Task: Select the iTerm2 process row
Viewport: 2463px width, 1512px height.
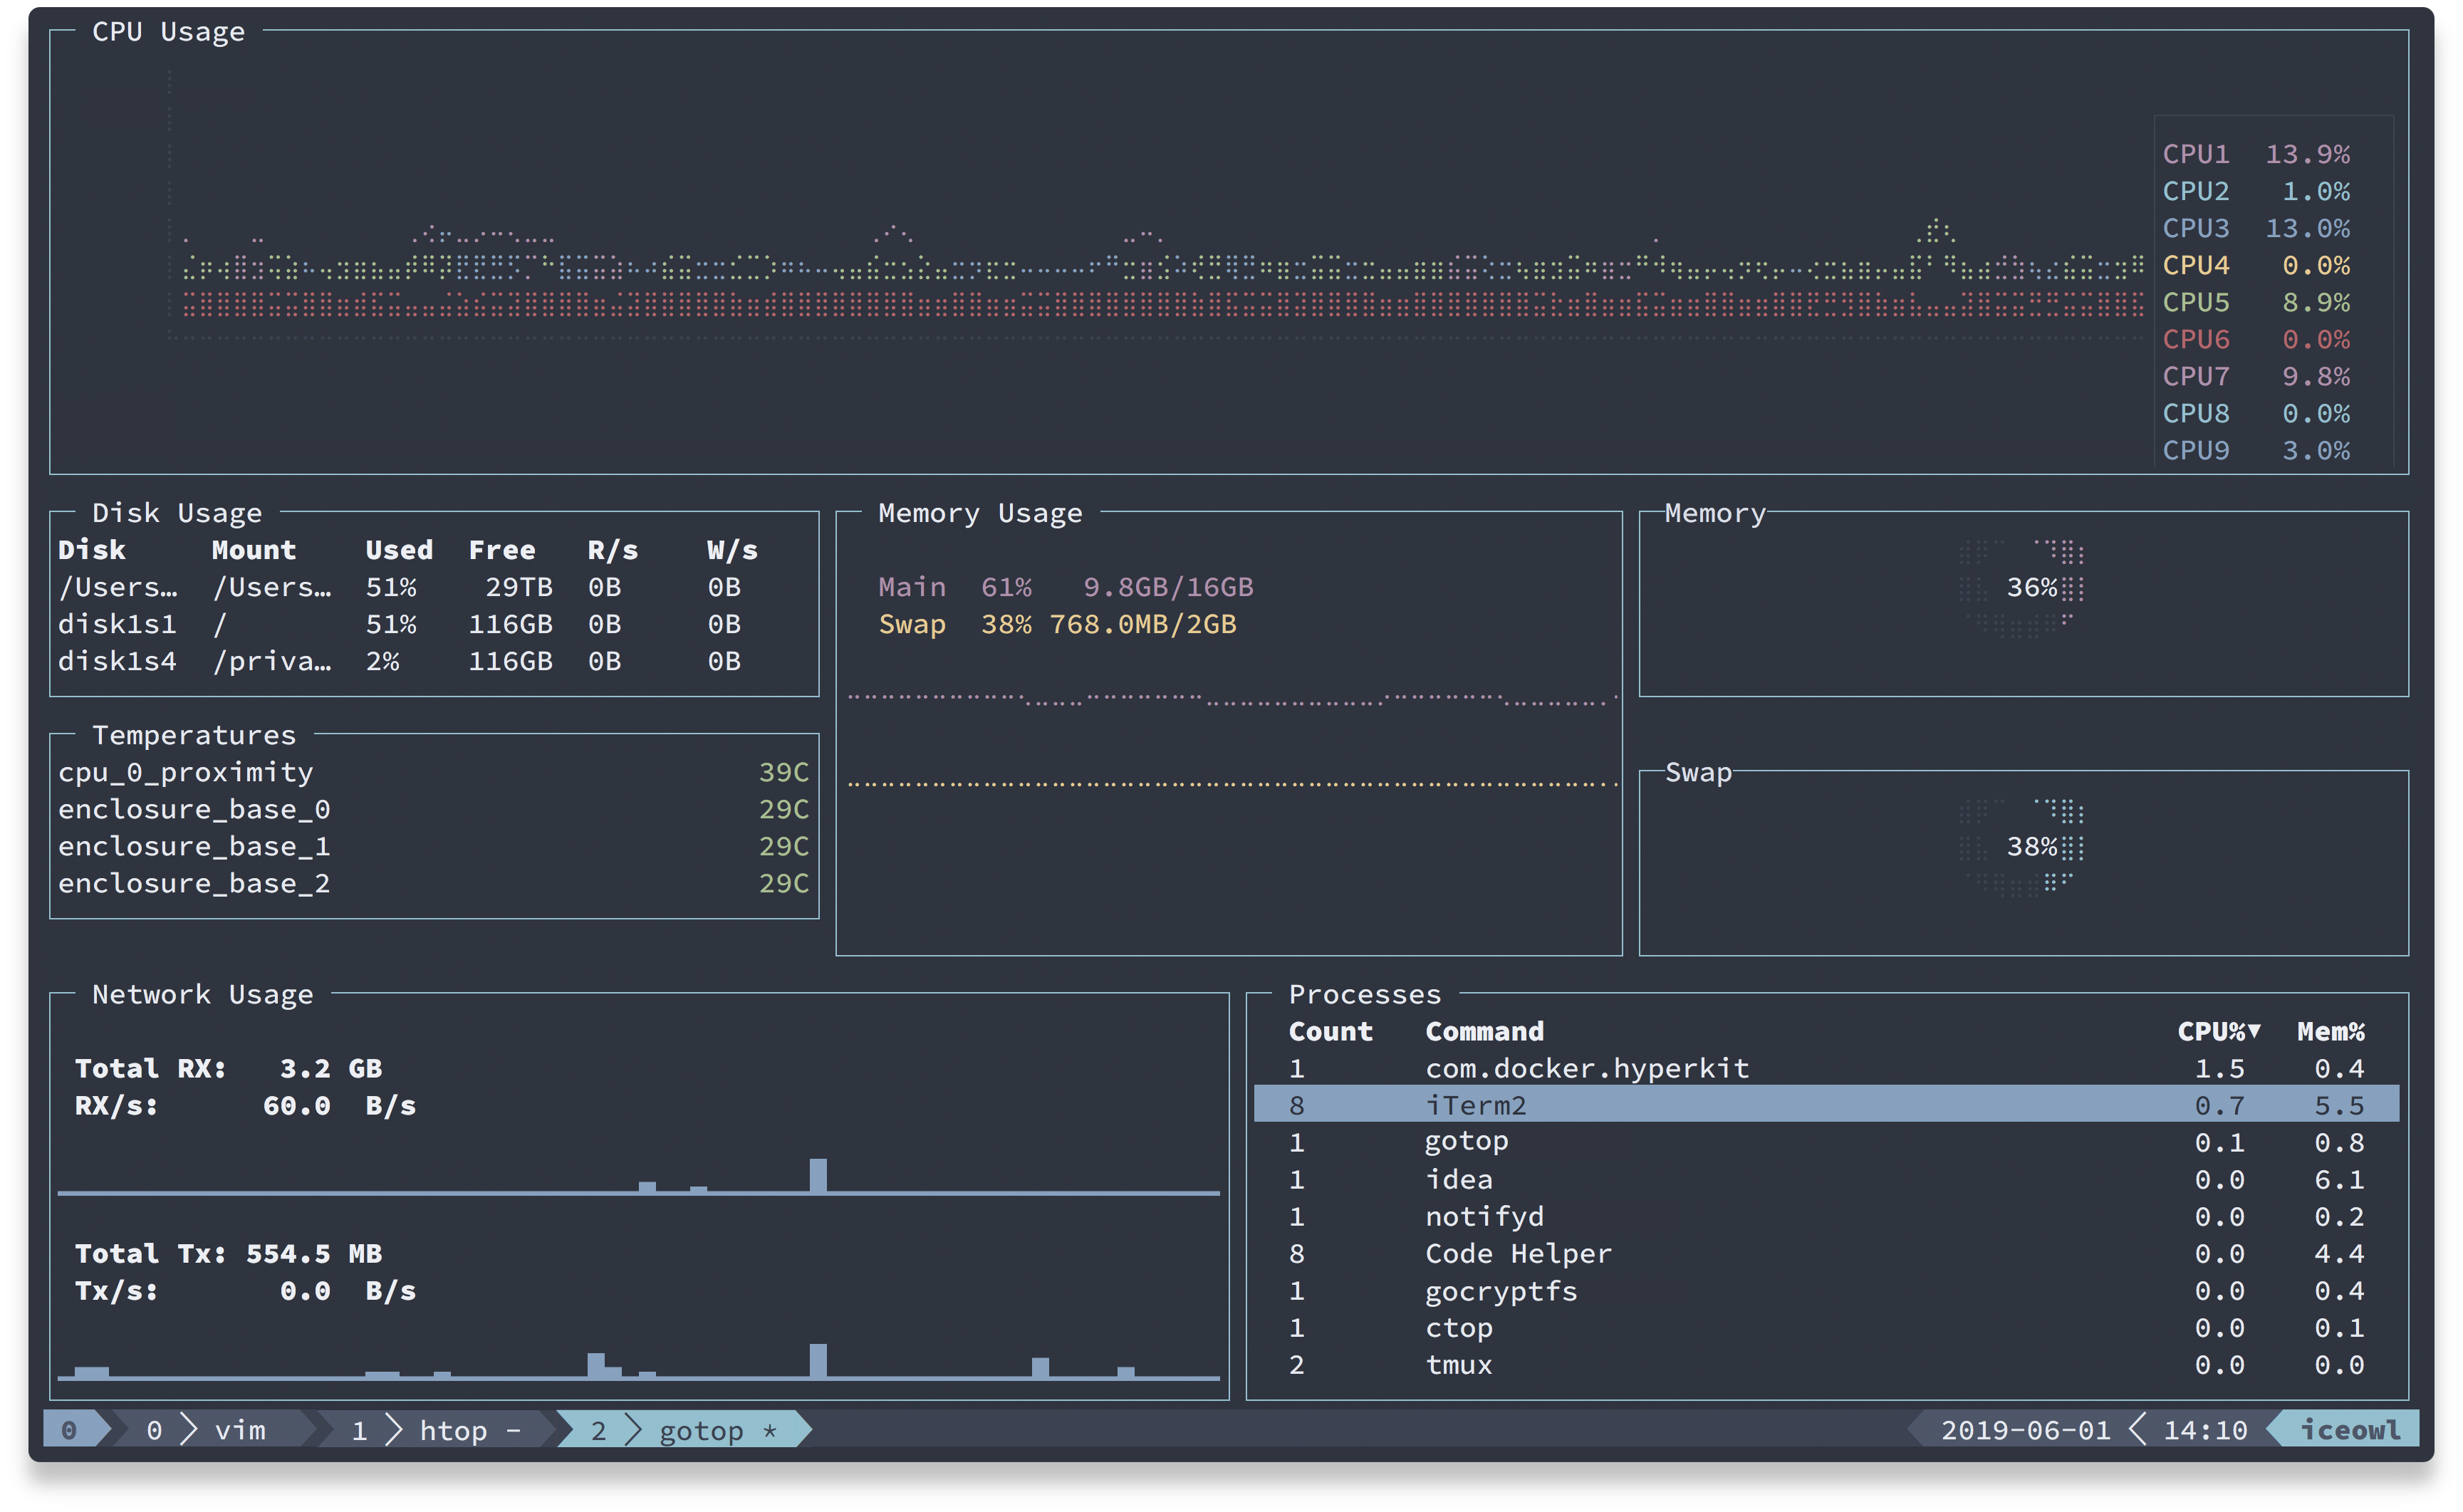Action: [x=1825, y=1105]
